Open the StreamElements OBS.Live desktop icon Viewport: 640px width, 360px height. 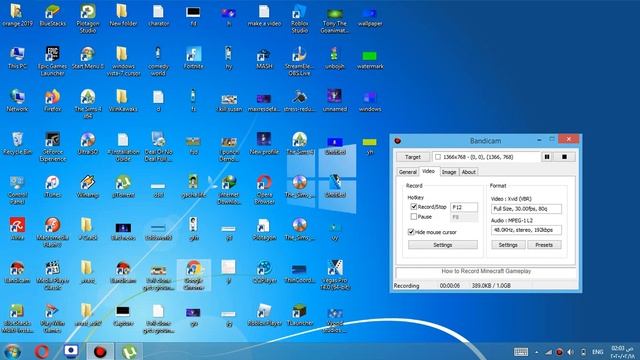point(300,61)
